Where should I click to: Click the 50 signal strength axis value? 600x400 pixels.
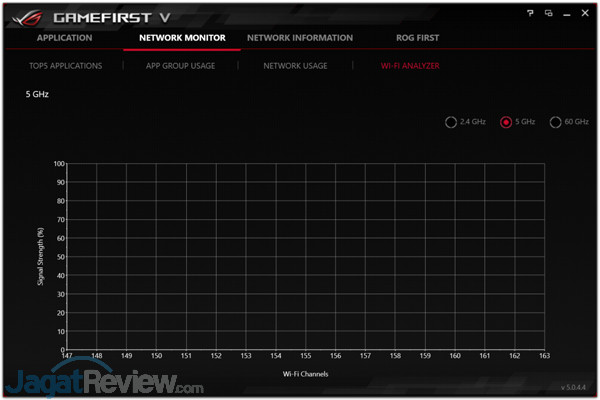click(61, 257)
